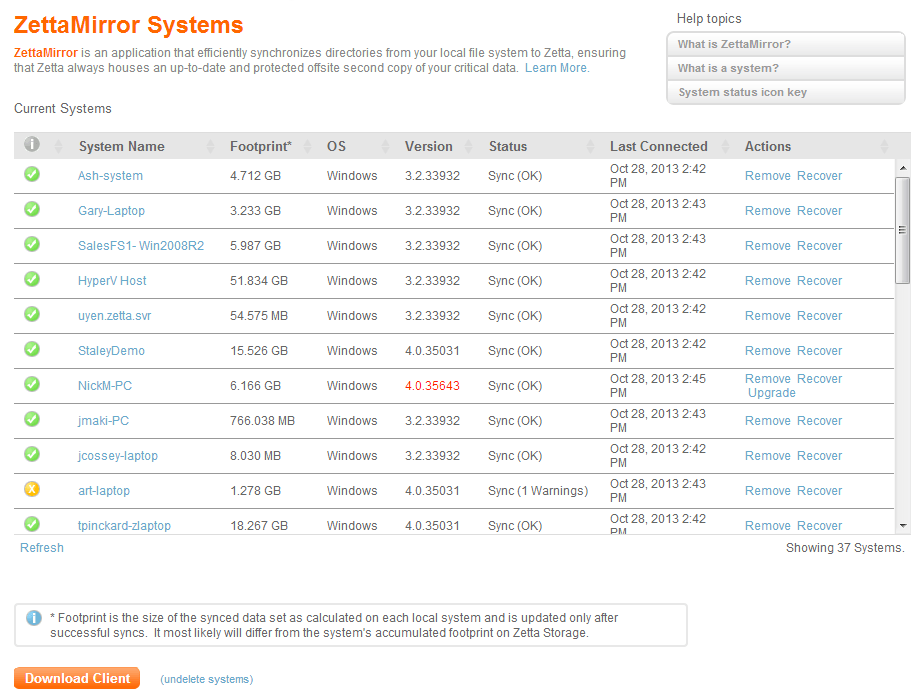The image size is (918, 697).
Task: Open the jmaki-PC system link
Action: coord(103,421)
